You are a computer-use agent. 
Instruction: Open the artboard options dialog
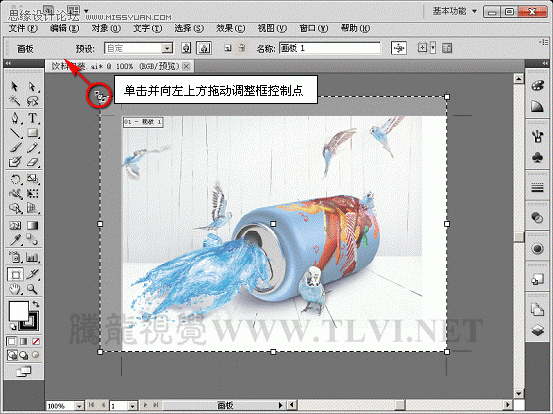tap(447, 48)
